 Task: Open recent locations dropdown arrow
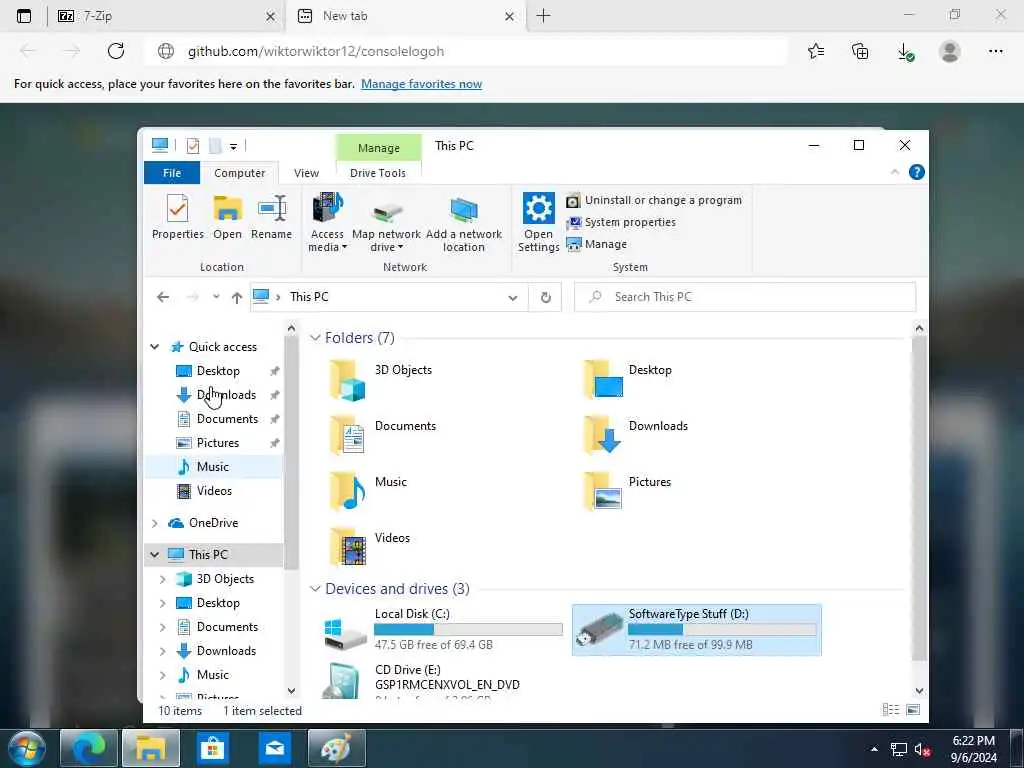point(216,297)
